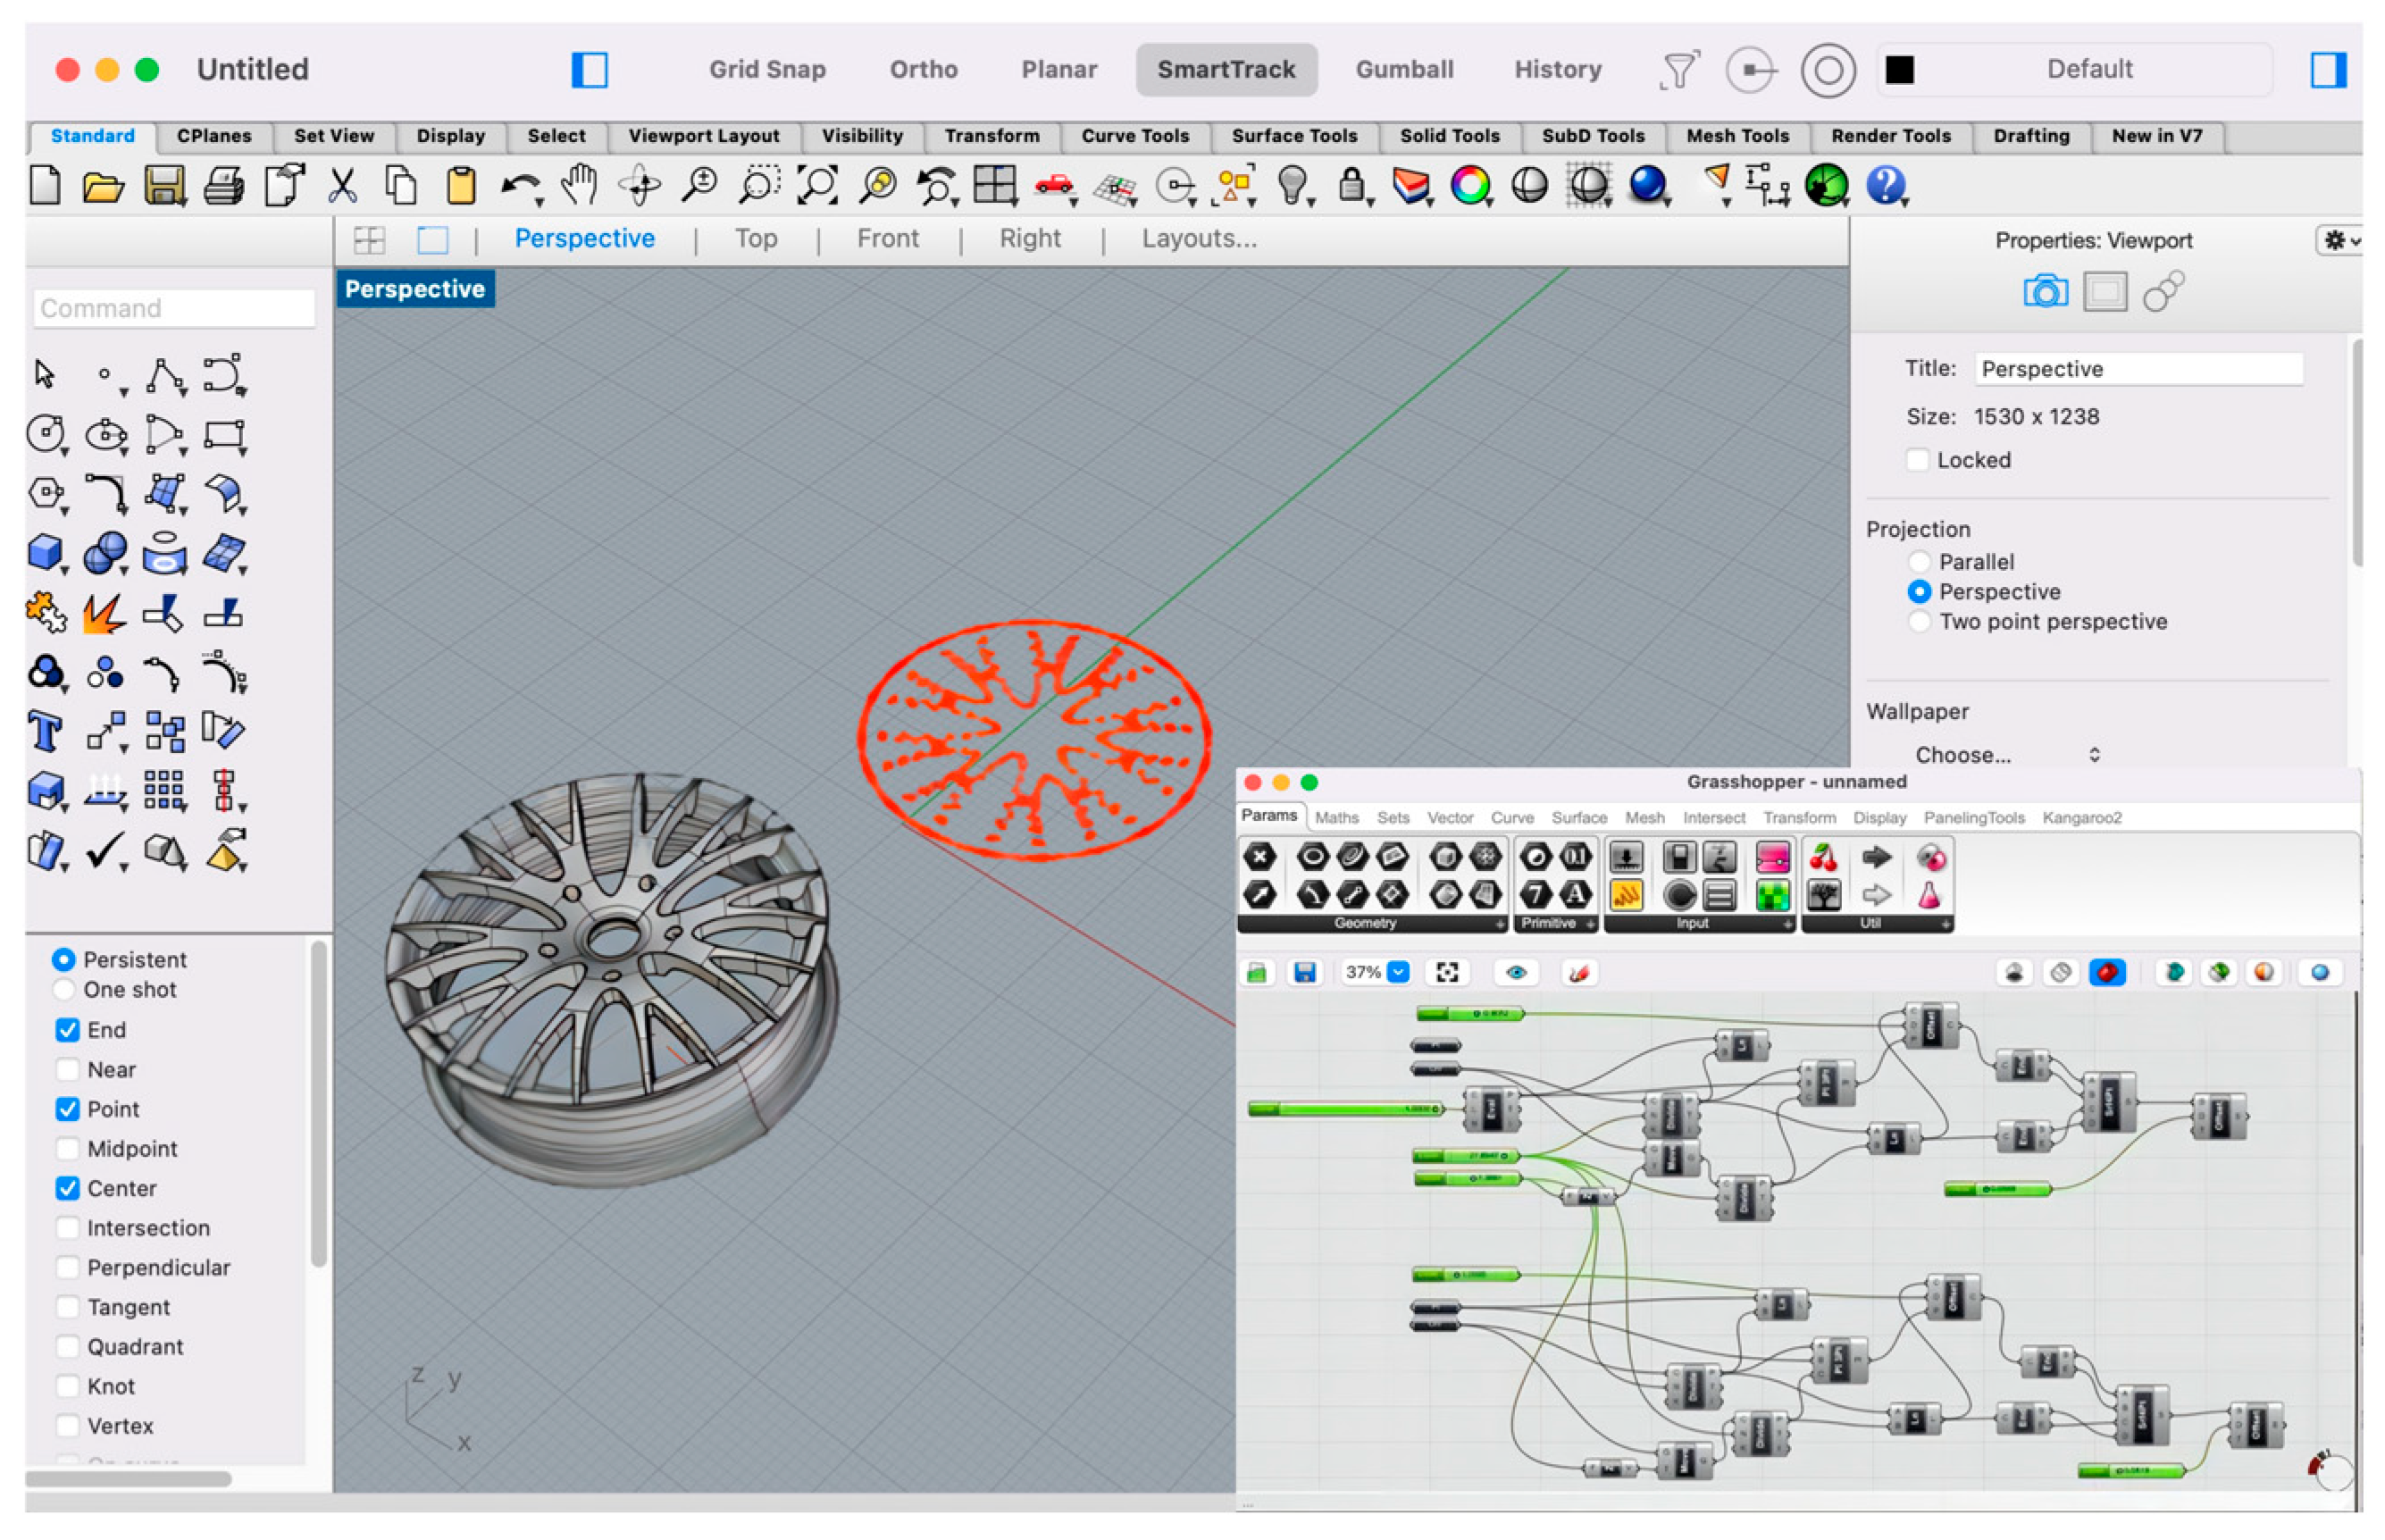This screenshot has height=1540, width=2385.
Task: Toggle the SmartTrack button
Action: pyautogui.click(x=1226, y=69)
